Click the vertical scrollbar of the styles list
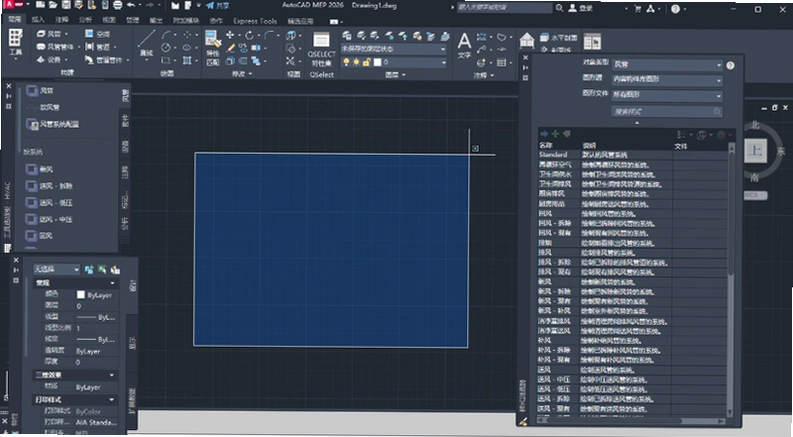 730,279
